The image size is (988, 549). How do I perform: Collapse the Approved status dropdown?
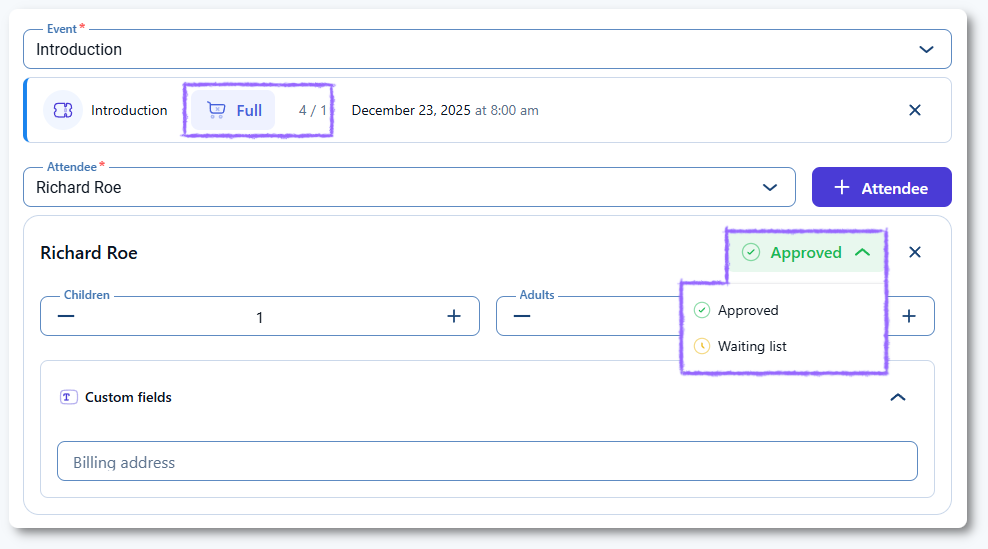(x=863, y=252)
